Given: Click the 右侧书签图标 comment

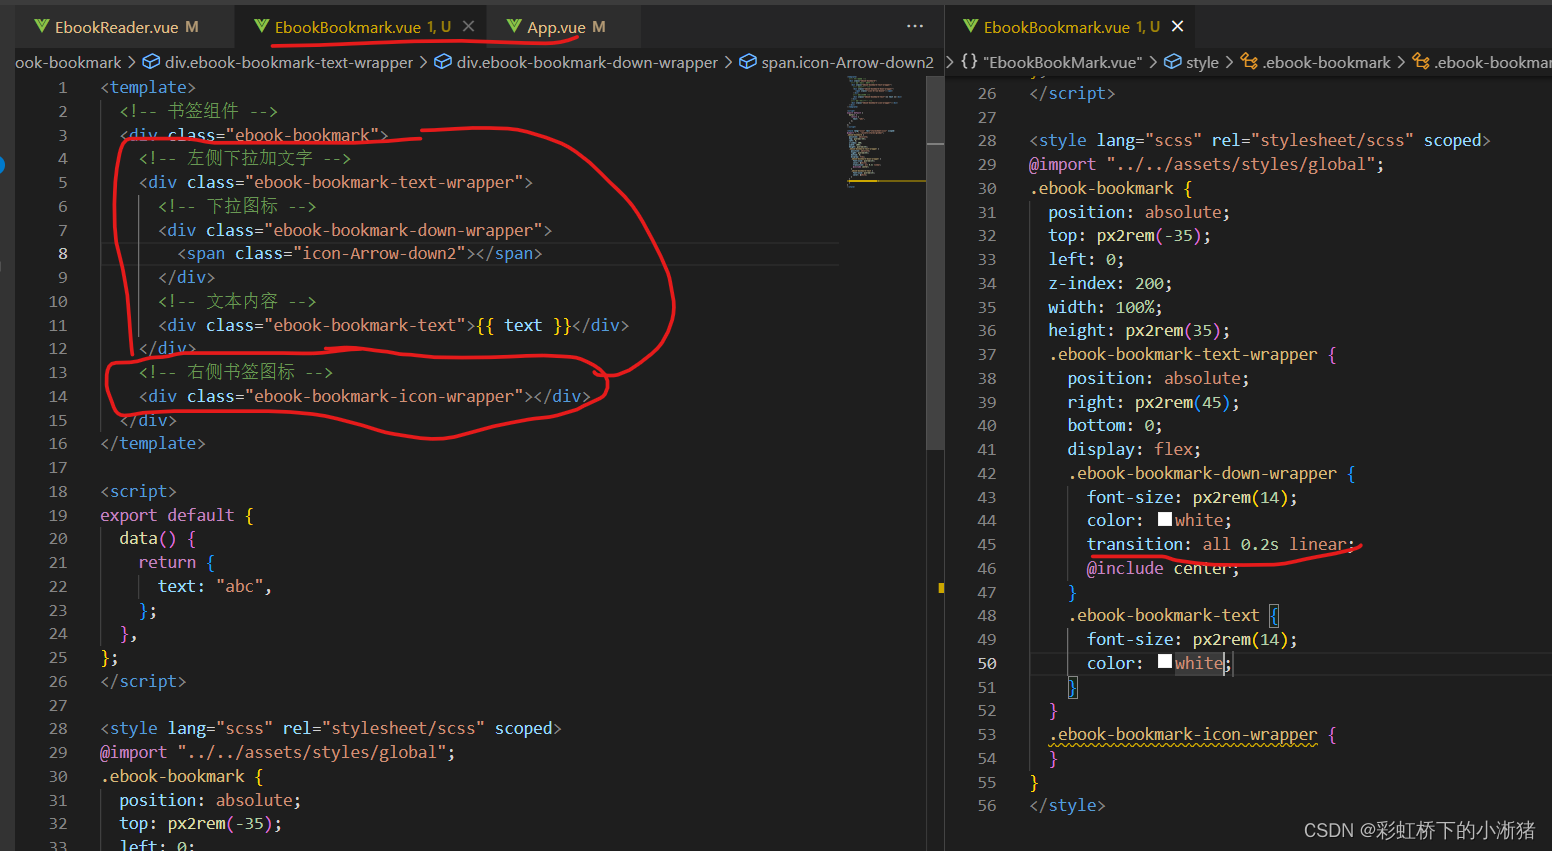Looking at the screenshot, I should tap(236, 372).
